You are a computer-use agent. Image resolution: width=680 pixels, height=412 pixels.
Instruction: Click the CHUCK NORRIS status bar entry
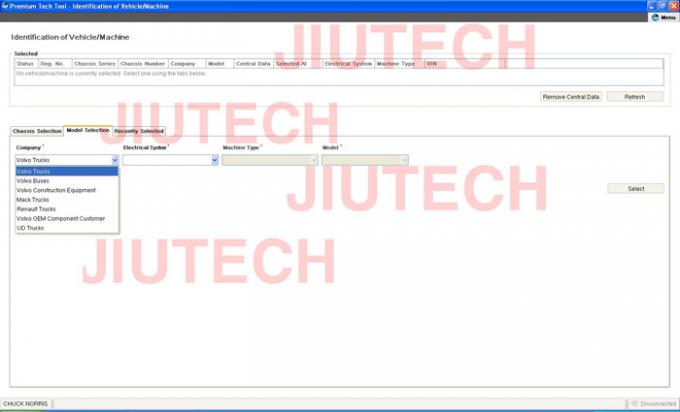pos(26,404)
